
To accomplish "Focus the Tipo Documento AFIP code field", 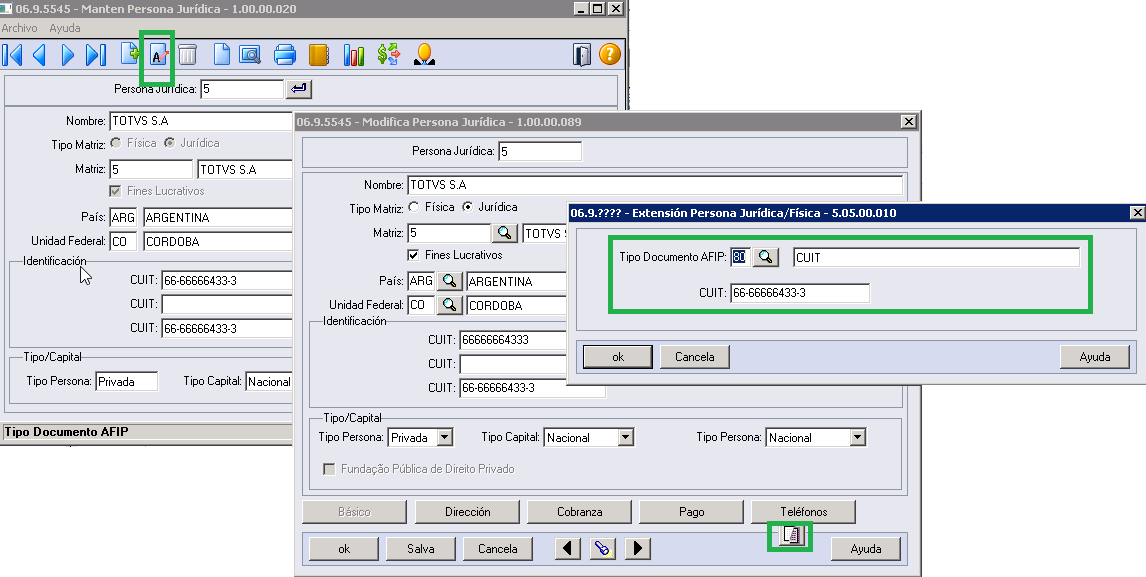I will 740,257.
